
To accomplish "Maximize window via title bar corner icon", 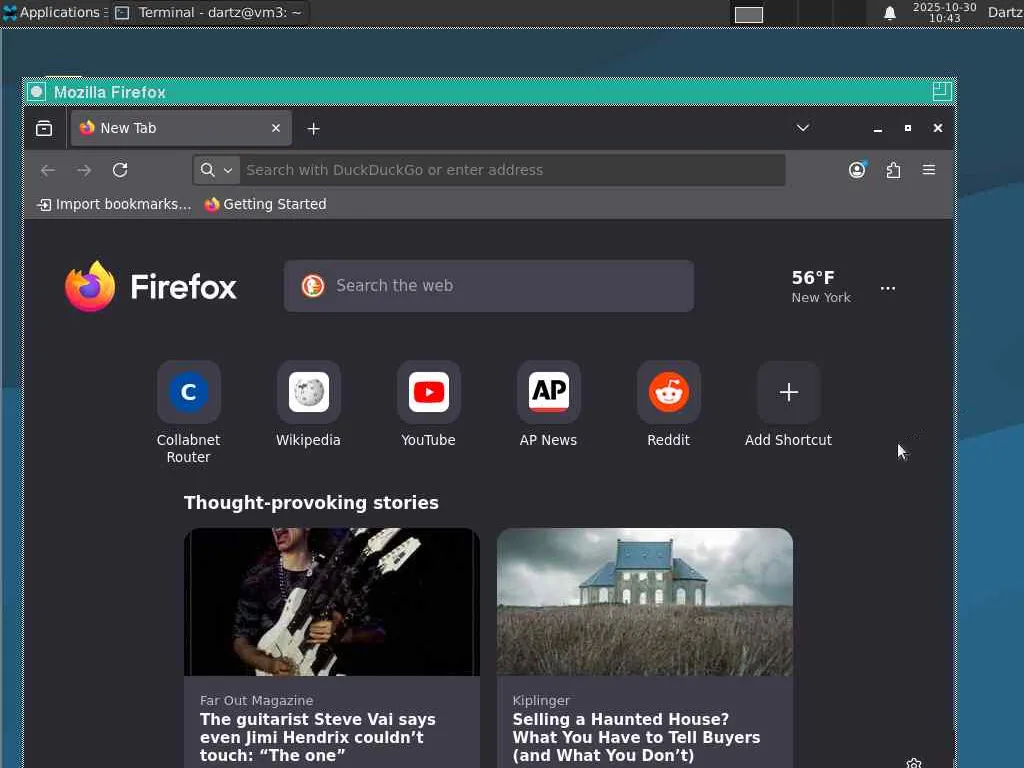I will tap(942, 91).
